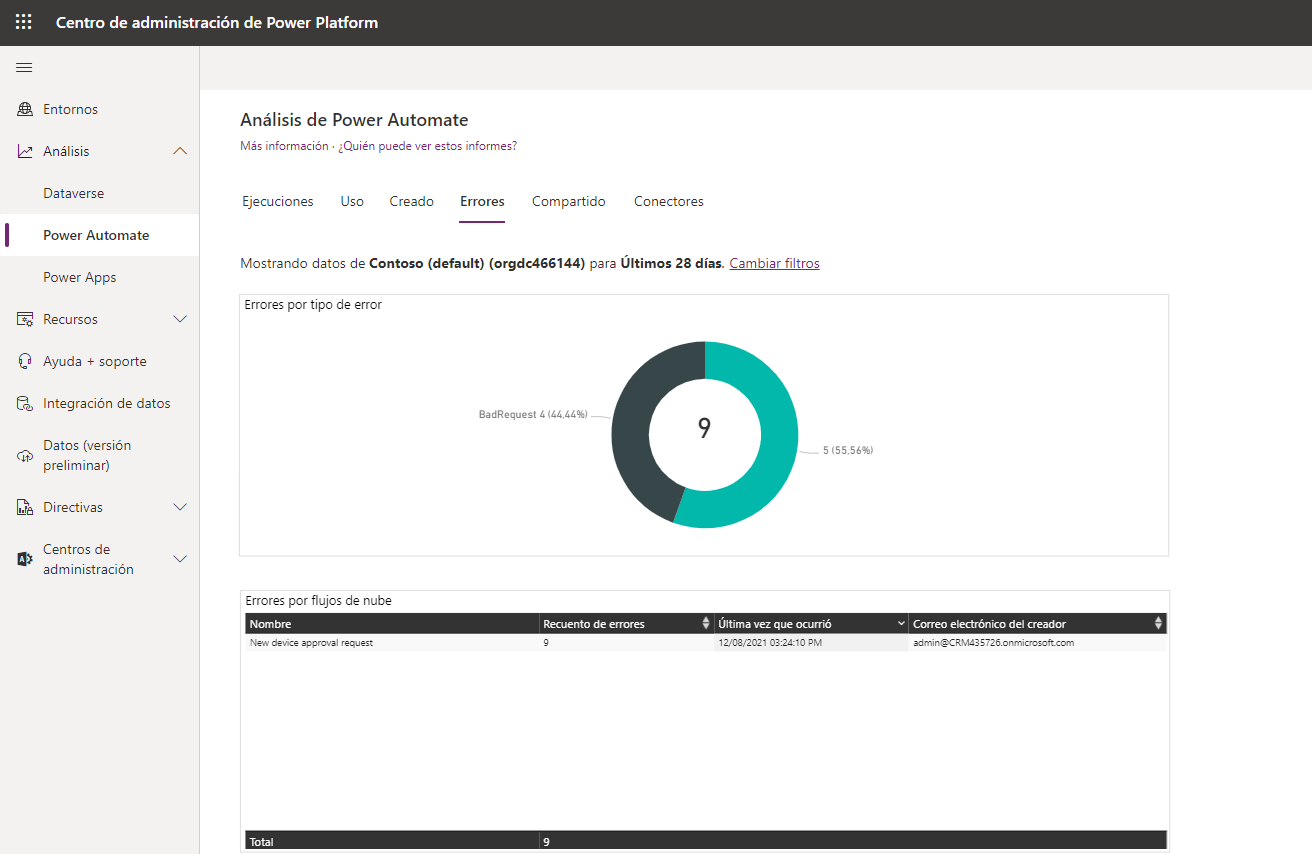Image resolution: width=1312 pixels, height=854 pixels.
Task: Click the Análisis chart icon
Action: point(25,151)
